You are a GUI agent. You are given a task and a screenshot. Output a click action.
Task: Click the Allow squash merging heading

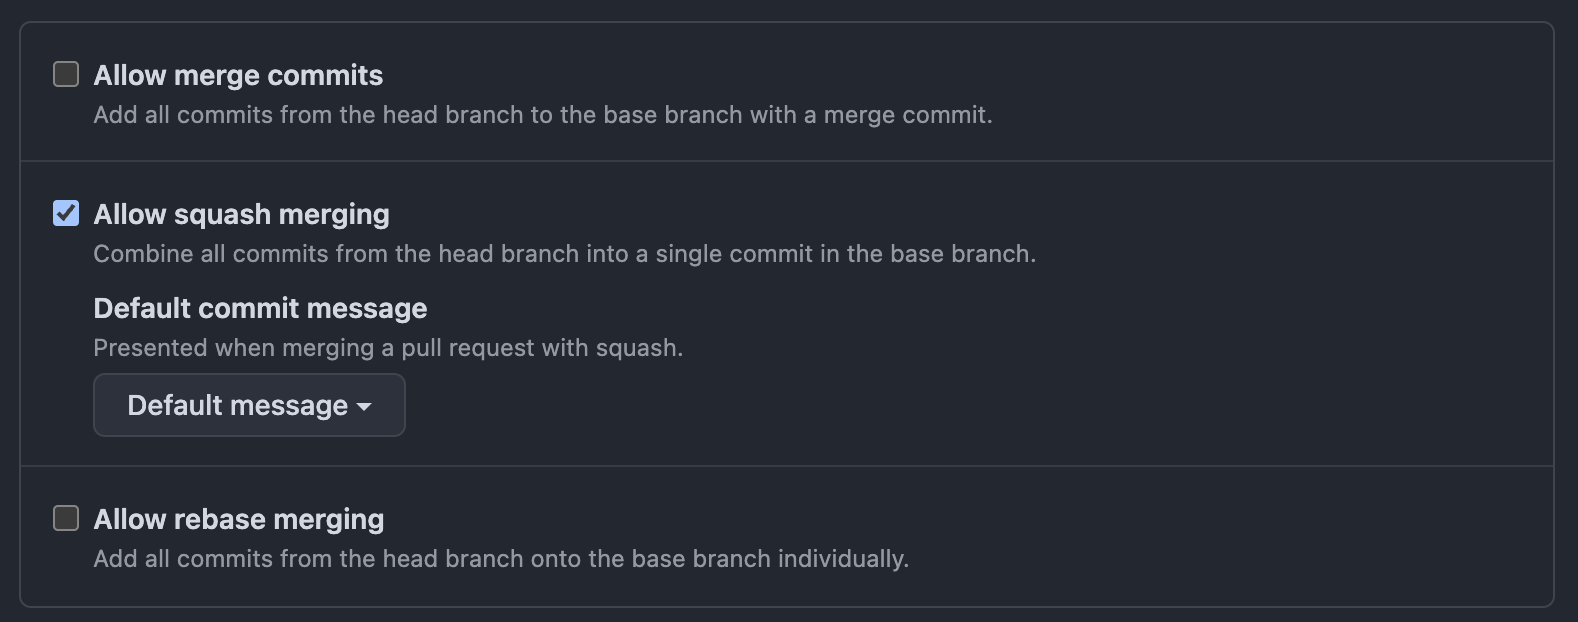[x=241, y=213]
